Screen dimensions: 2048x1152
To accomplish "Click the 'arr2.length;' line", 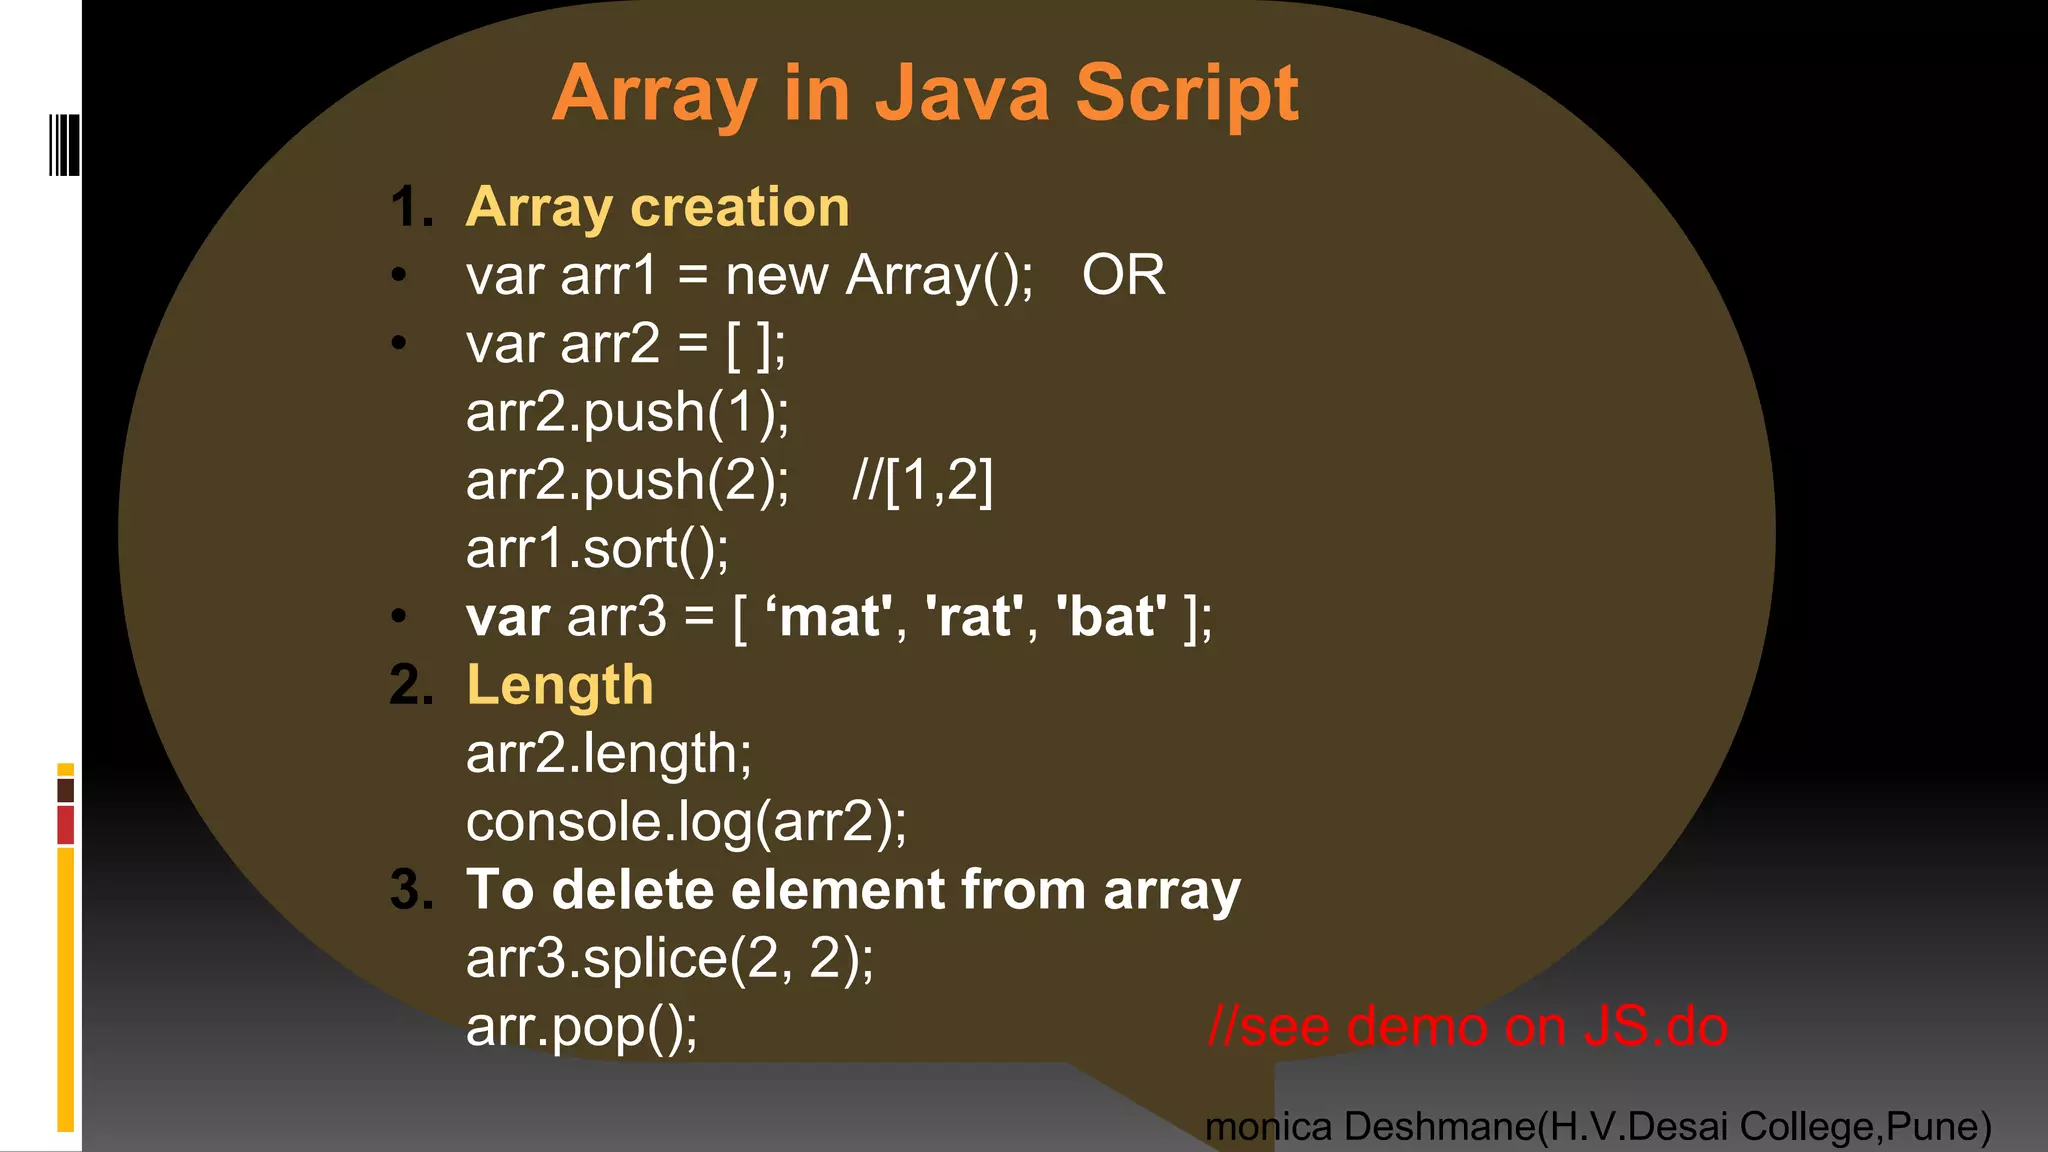I will pyautogui.click(x=608, y=753).
